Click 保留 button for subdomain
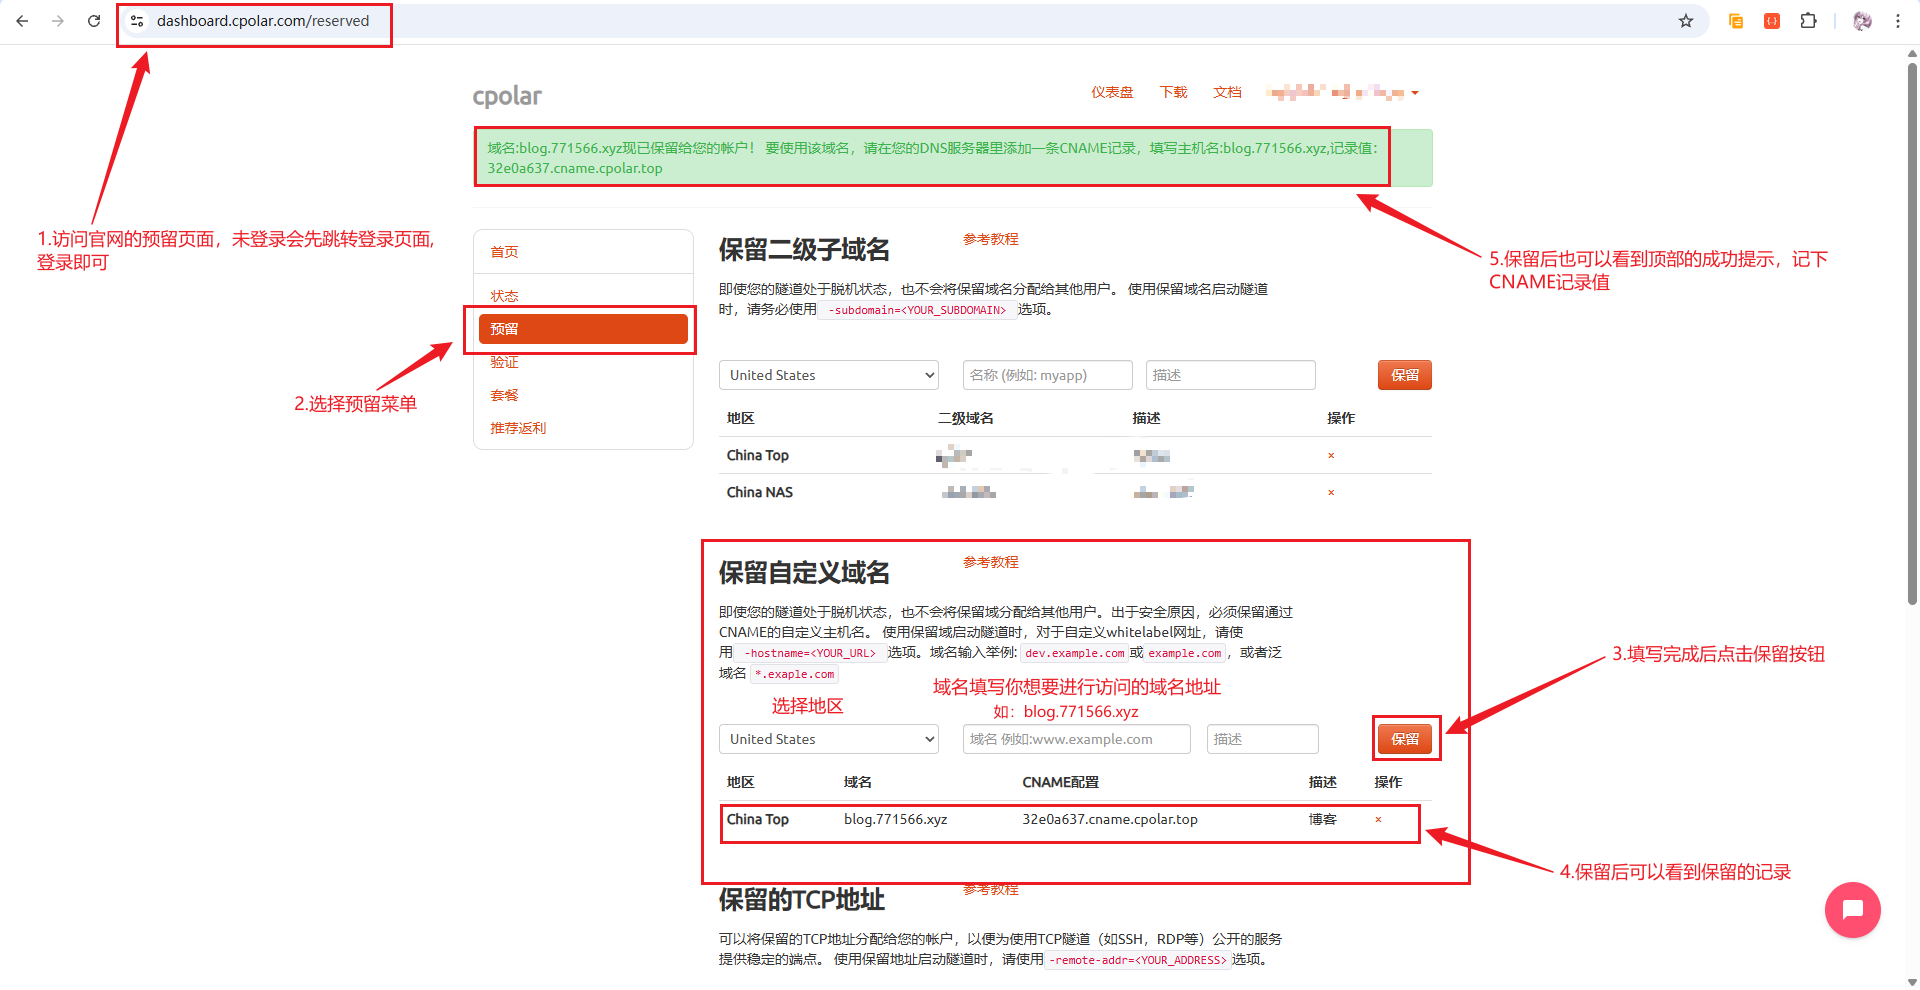 [1405, 375]
